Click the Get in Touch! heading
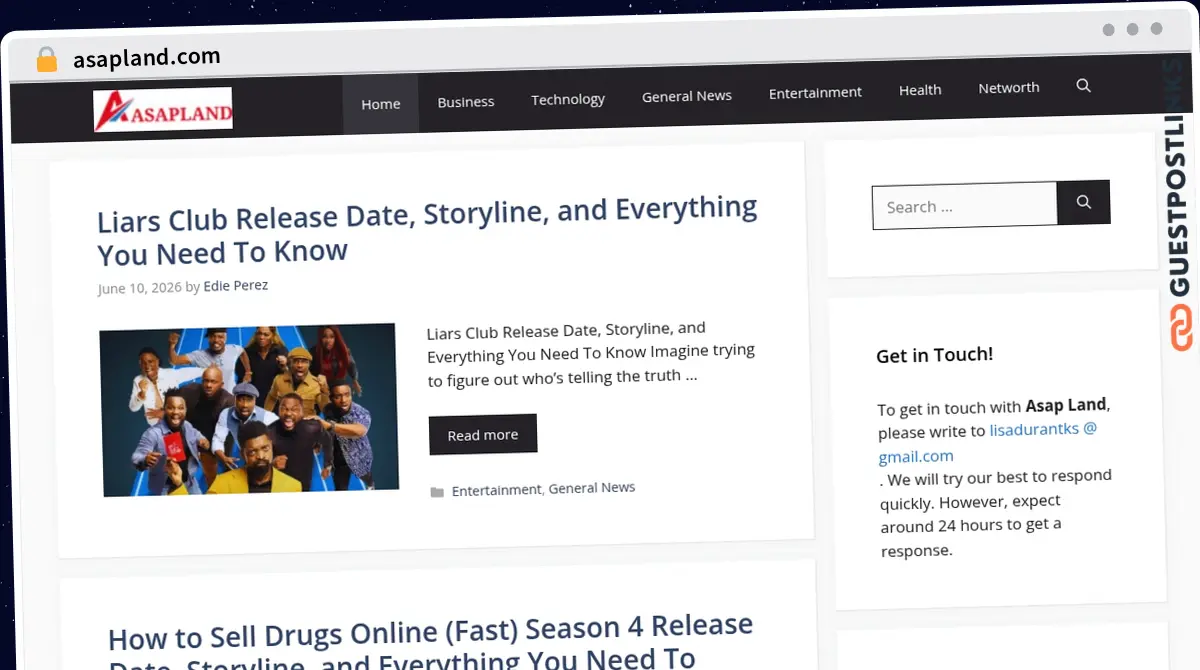This screenshot has width=1200, height=670. [935, 355]
